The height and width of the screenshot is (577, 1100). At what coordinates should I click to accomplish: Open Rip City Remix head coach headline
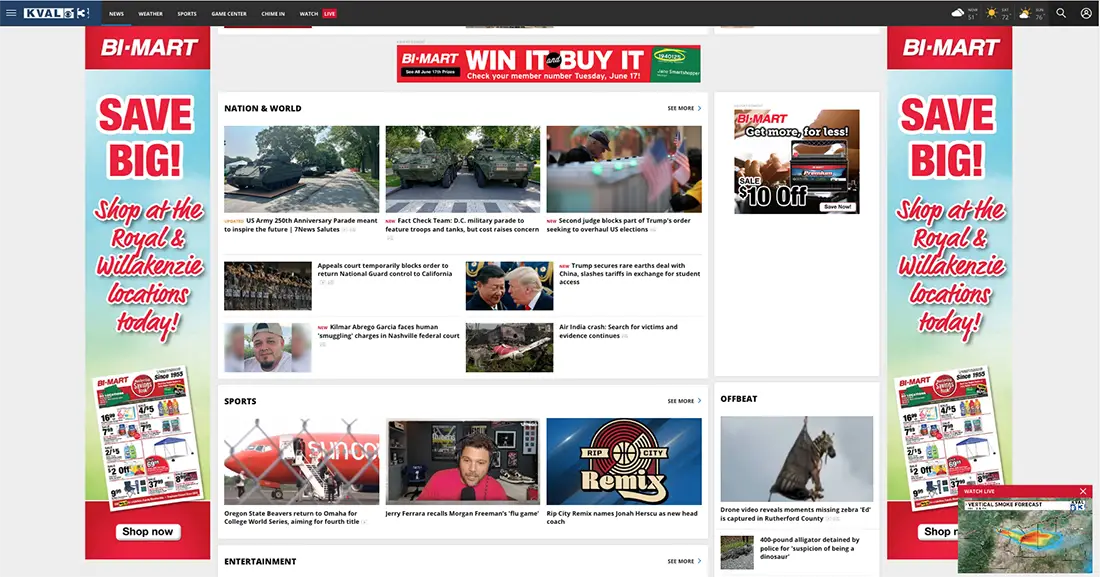622,517
